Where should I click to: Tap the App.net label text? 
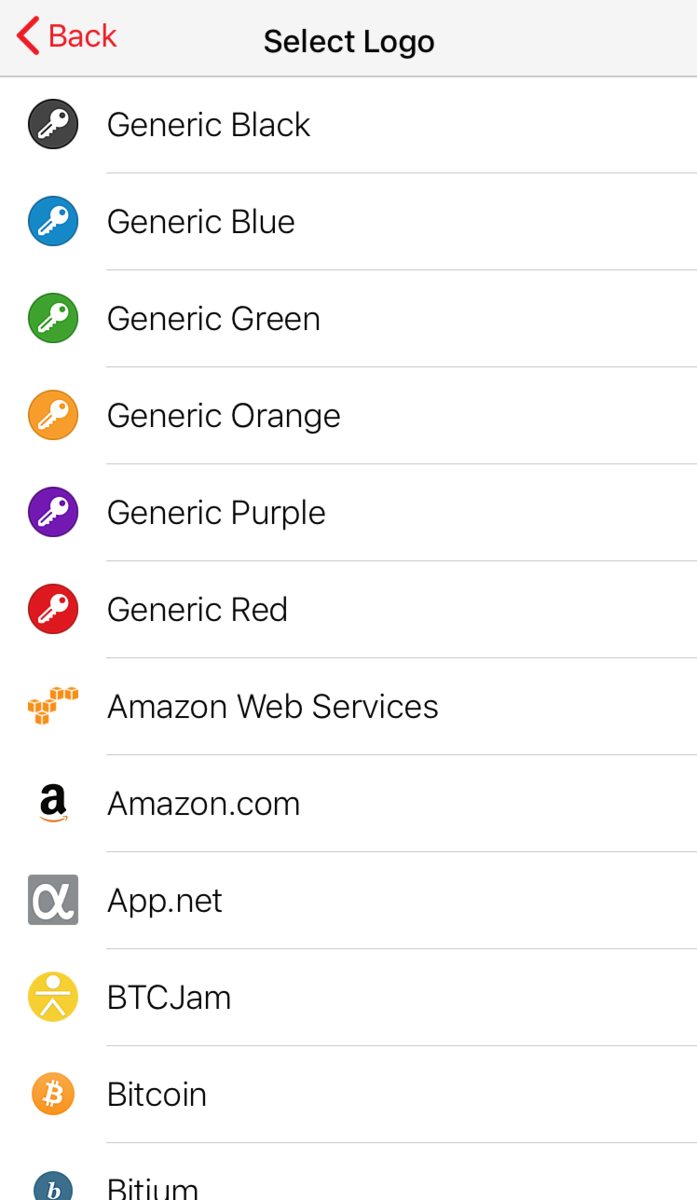pos(165,902)
